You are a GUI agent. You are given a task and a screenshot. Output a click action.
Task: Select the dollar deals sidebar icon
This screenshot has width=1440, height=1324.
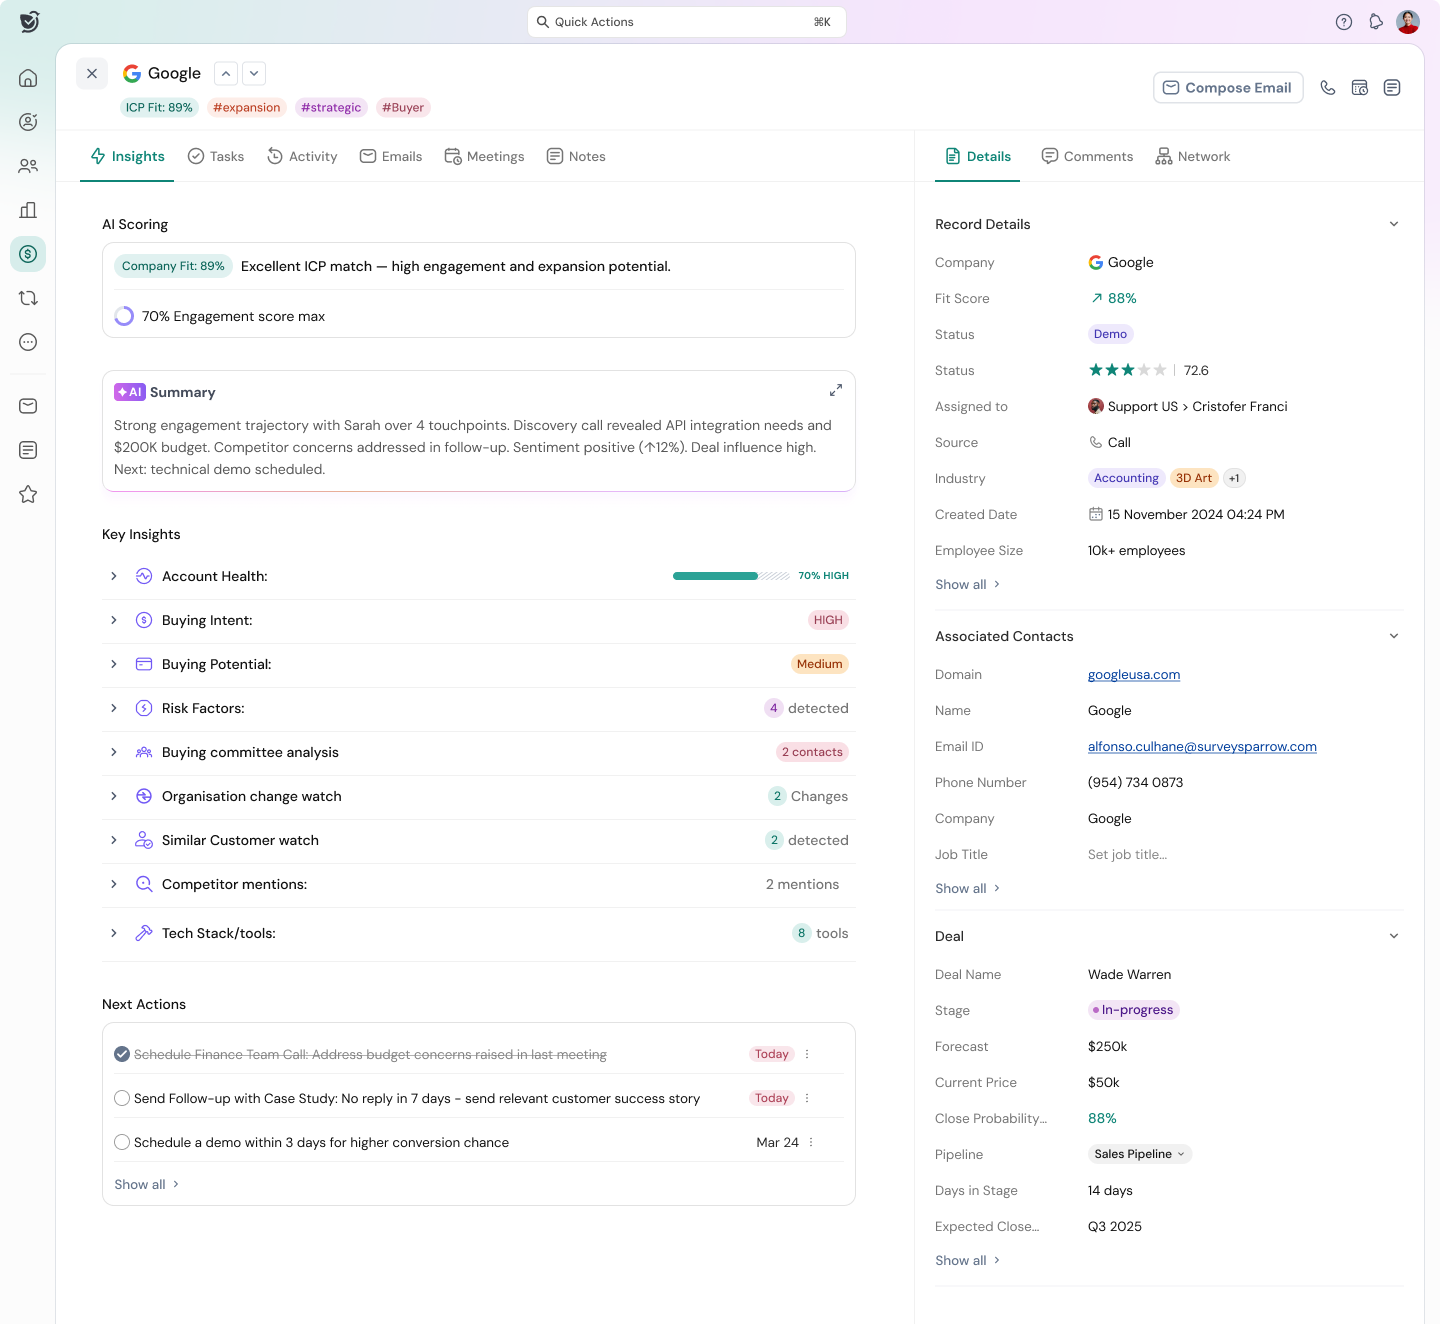coord(28,254)
